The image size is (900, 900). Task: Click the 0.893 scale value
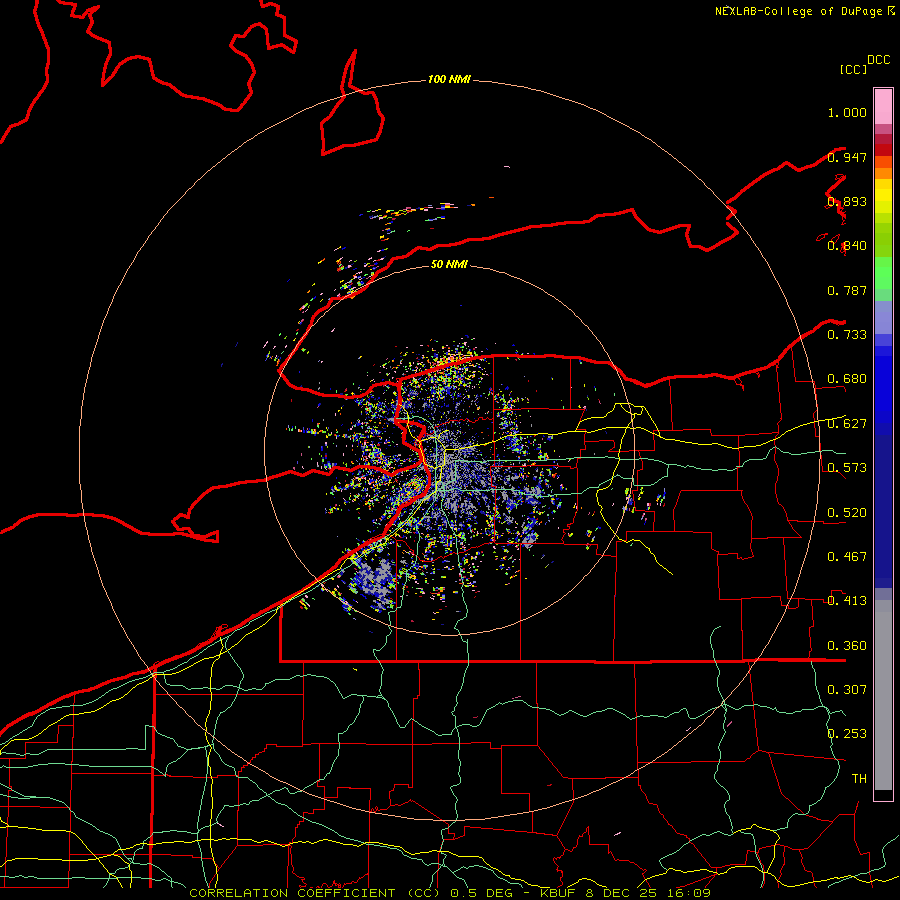pos(847,201)
